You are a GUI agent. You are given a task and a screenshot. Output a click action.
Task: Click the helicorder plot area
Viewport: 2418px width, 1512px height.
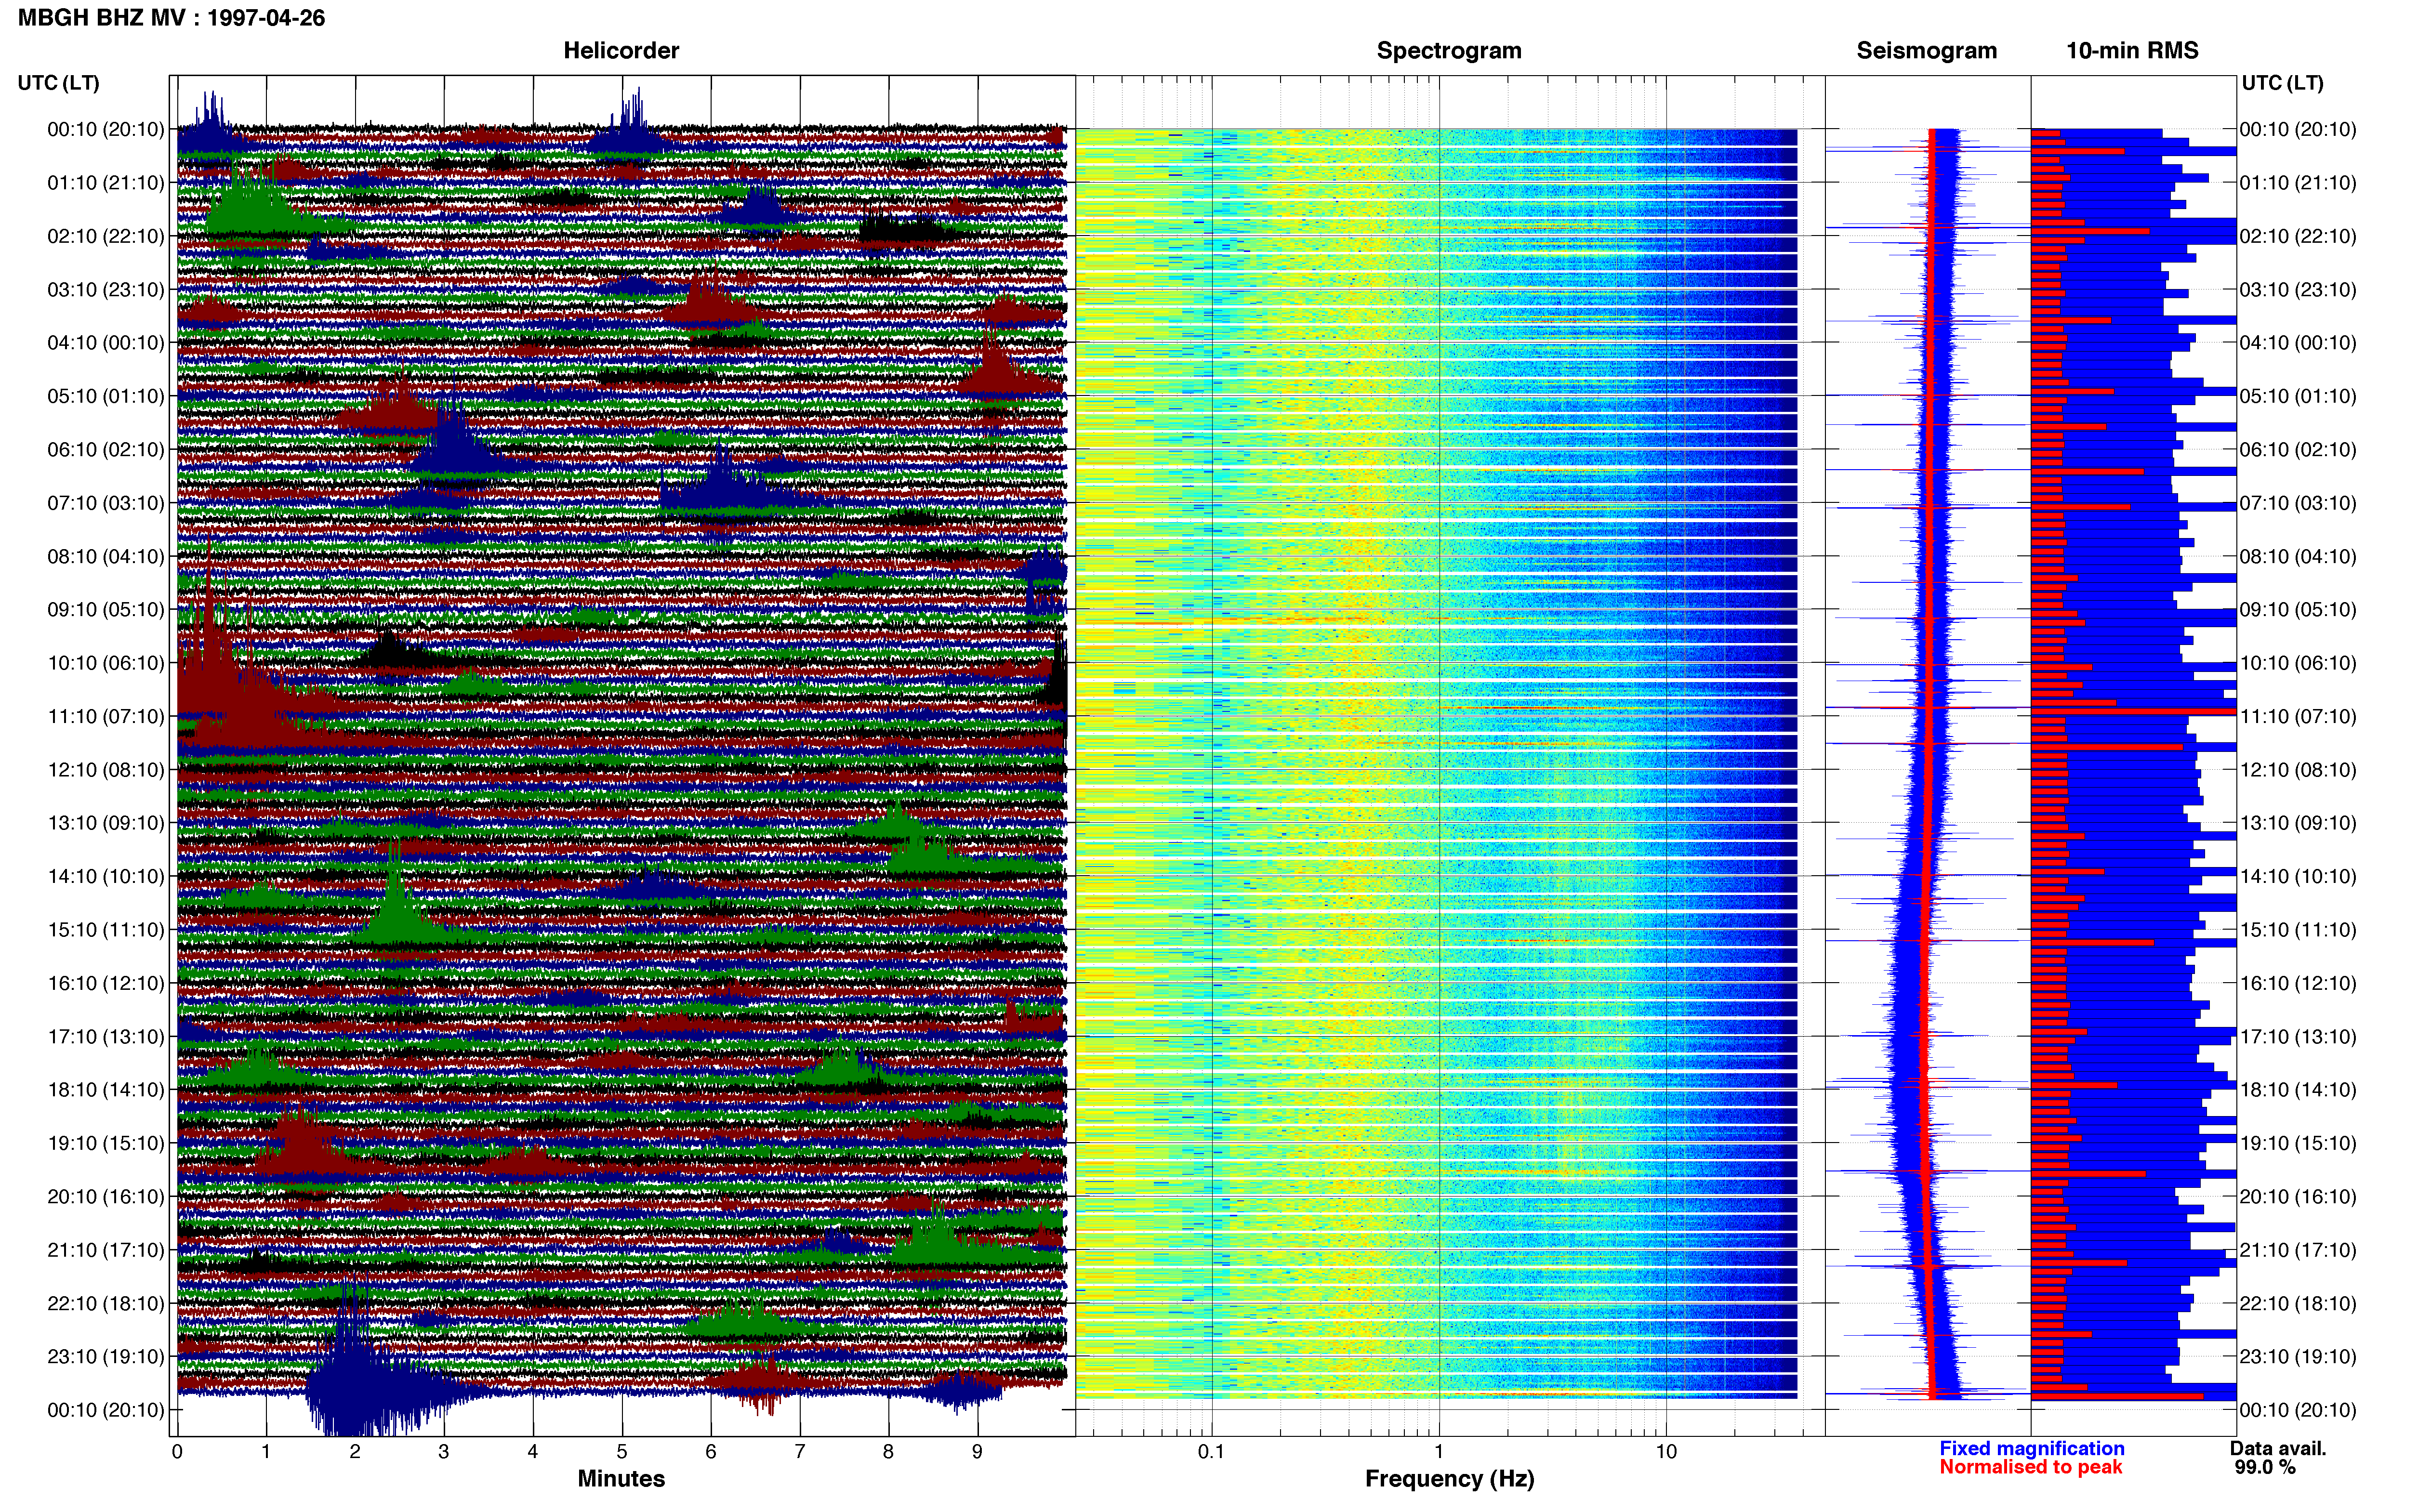click(x=622, y=756)
